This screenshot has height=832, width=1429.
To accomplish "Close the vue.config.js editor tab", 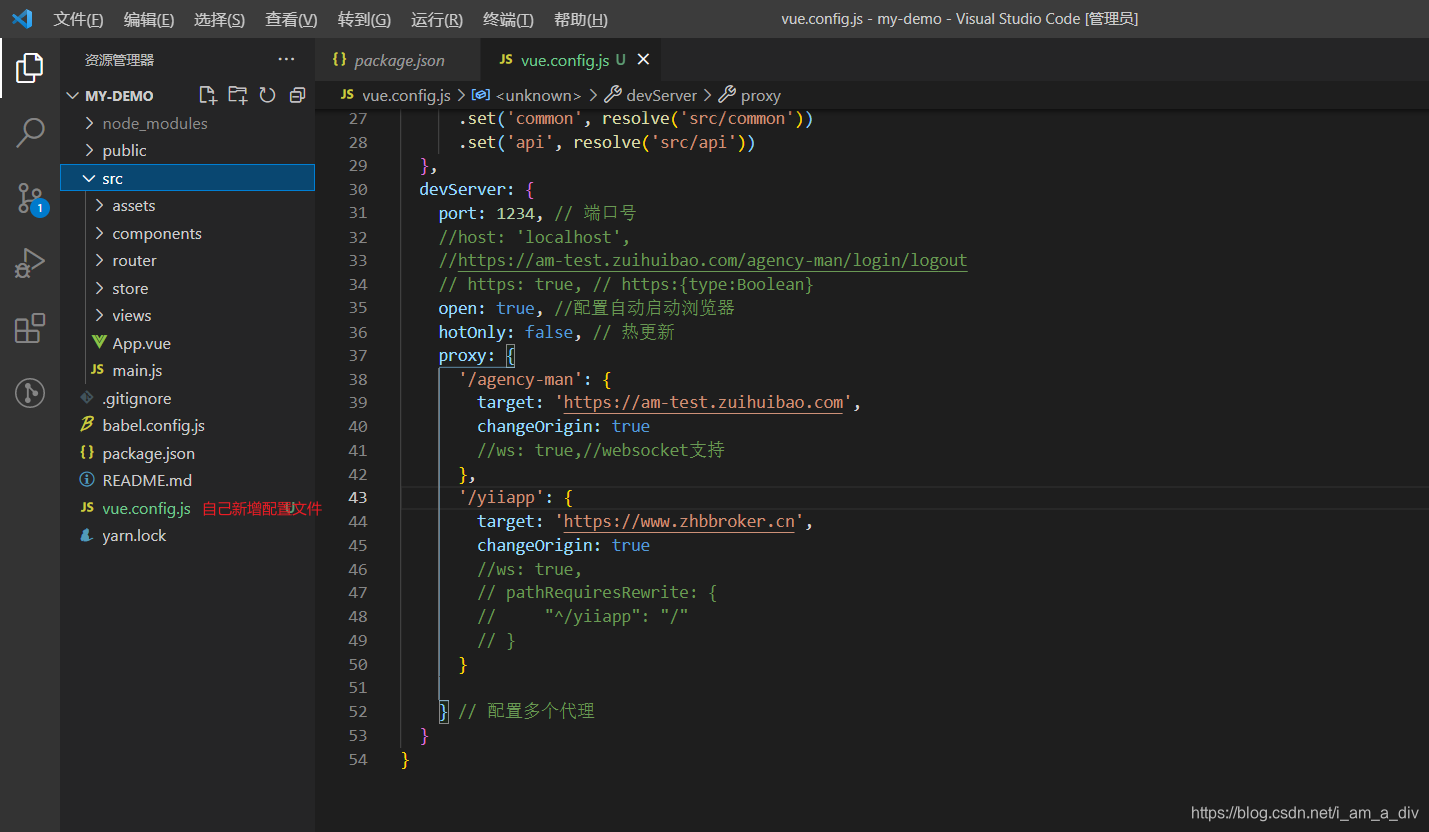I will (x=643, y=60).
